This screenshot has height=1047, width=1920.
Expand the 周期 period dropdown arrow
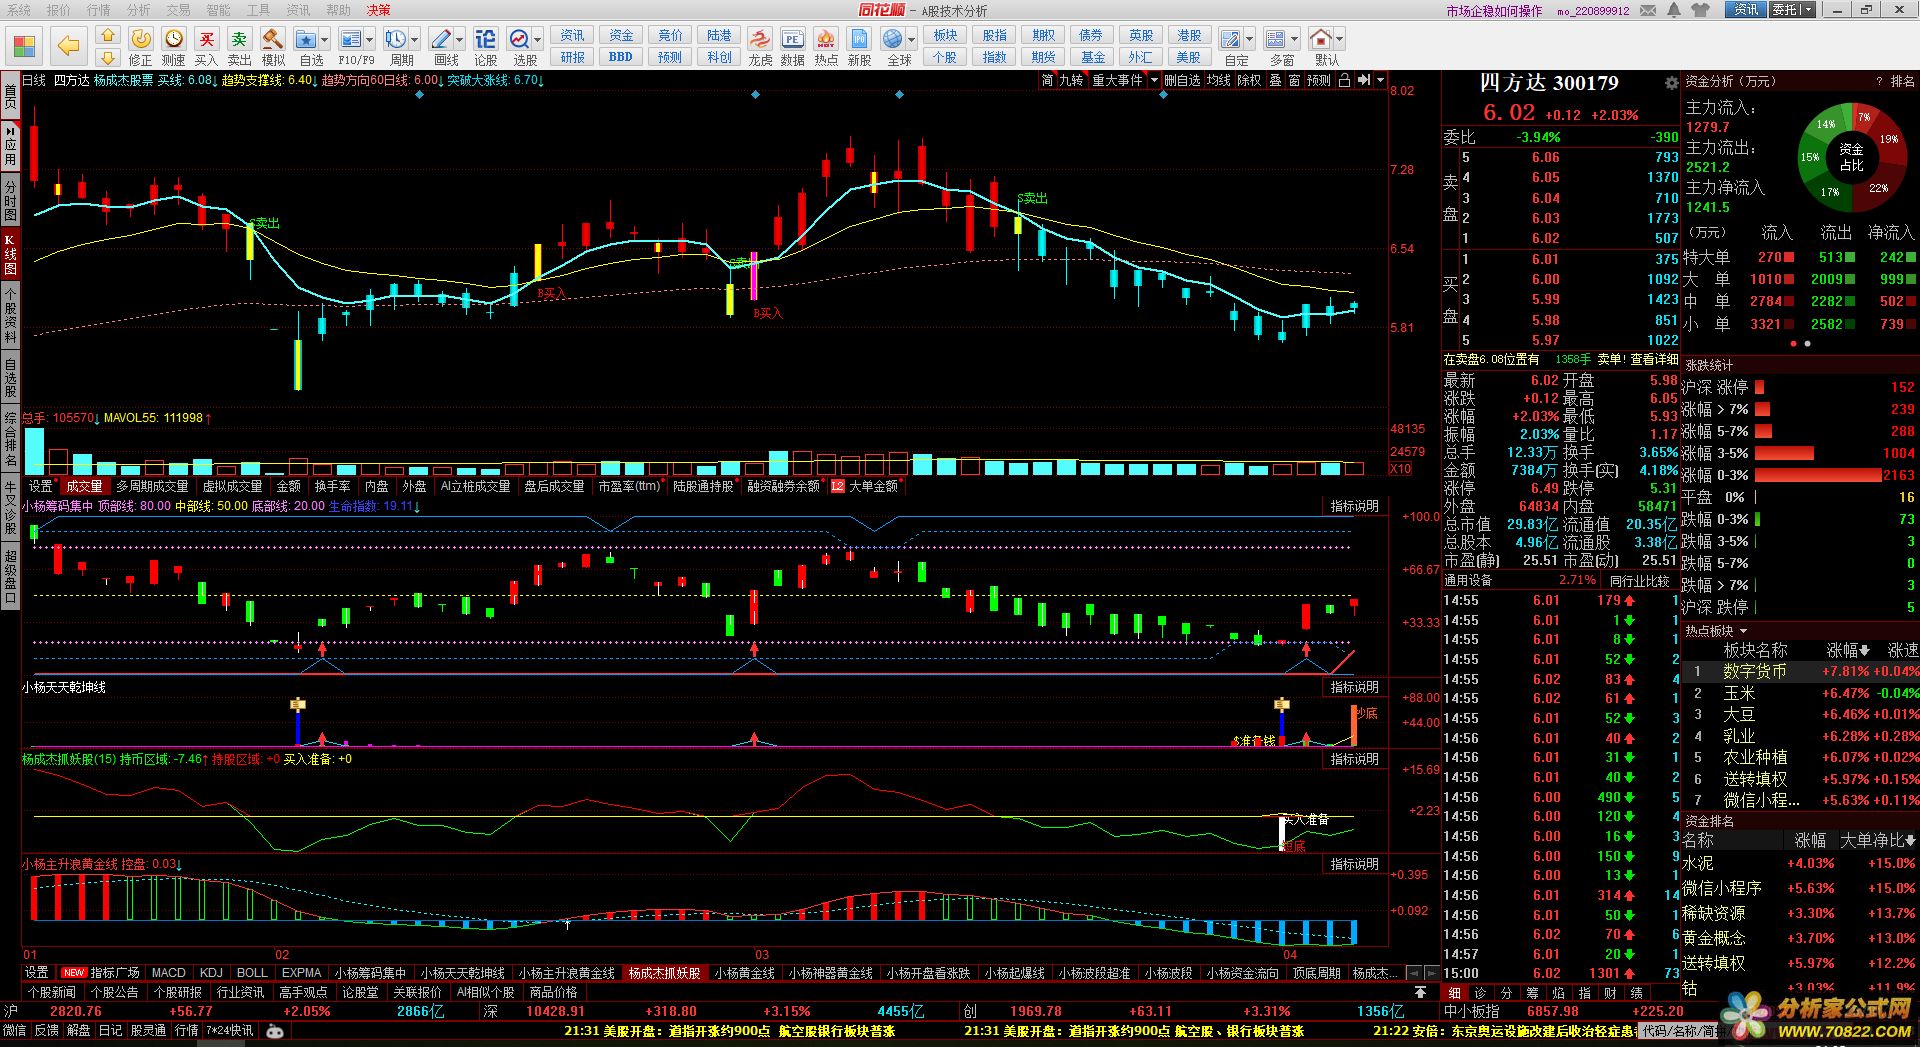click(415, 40)
